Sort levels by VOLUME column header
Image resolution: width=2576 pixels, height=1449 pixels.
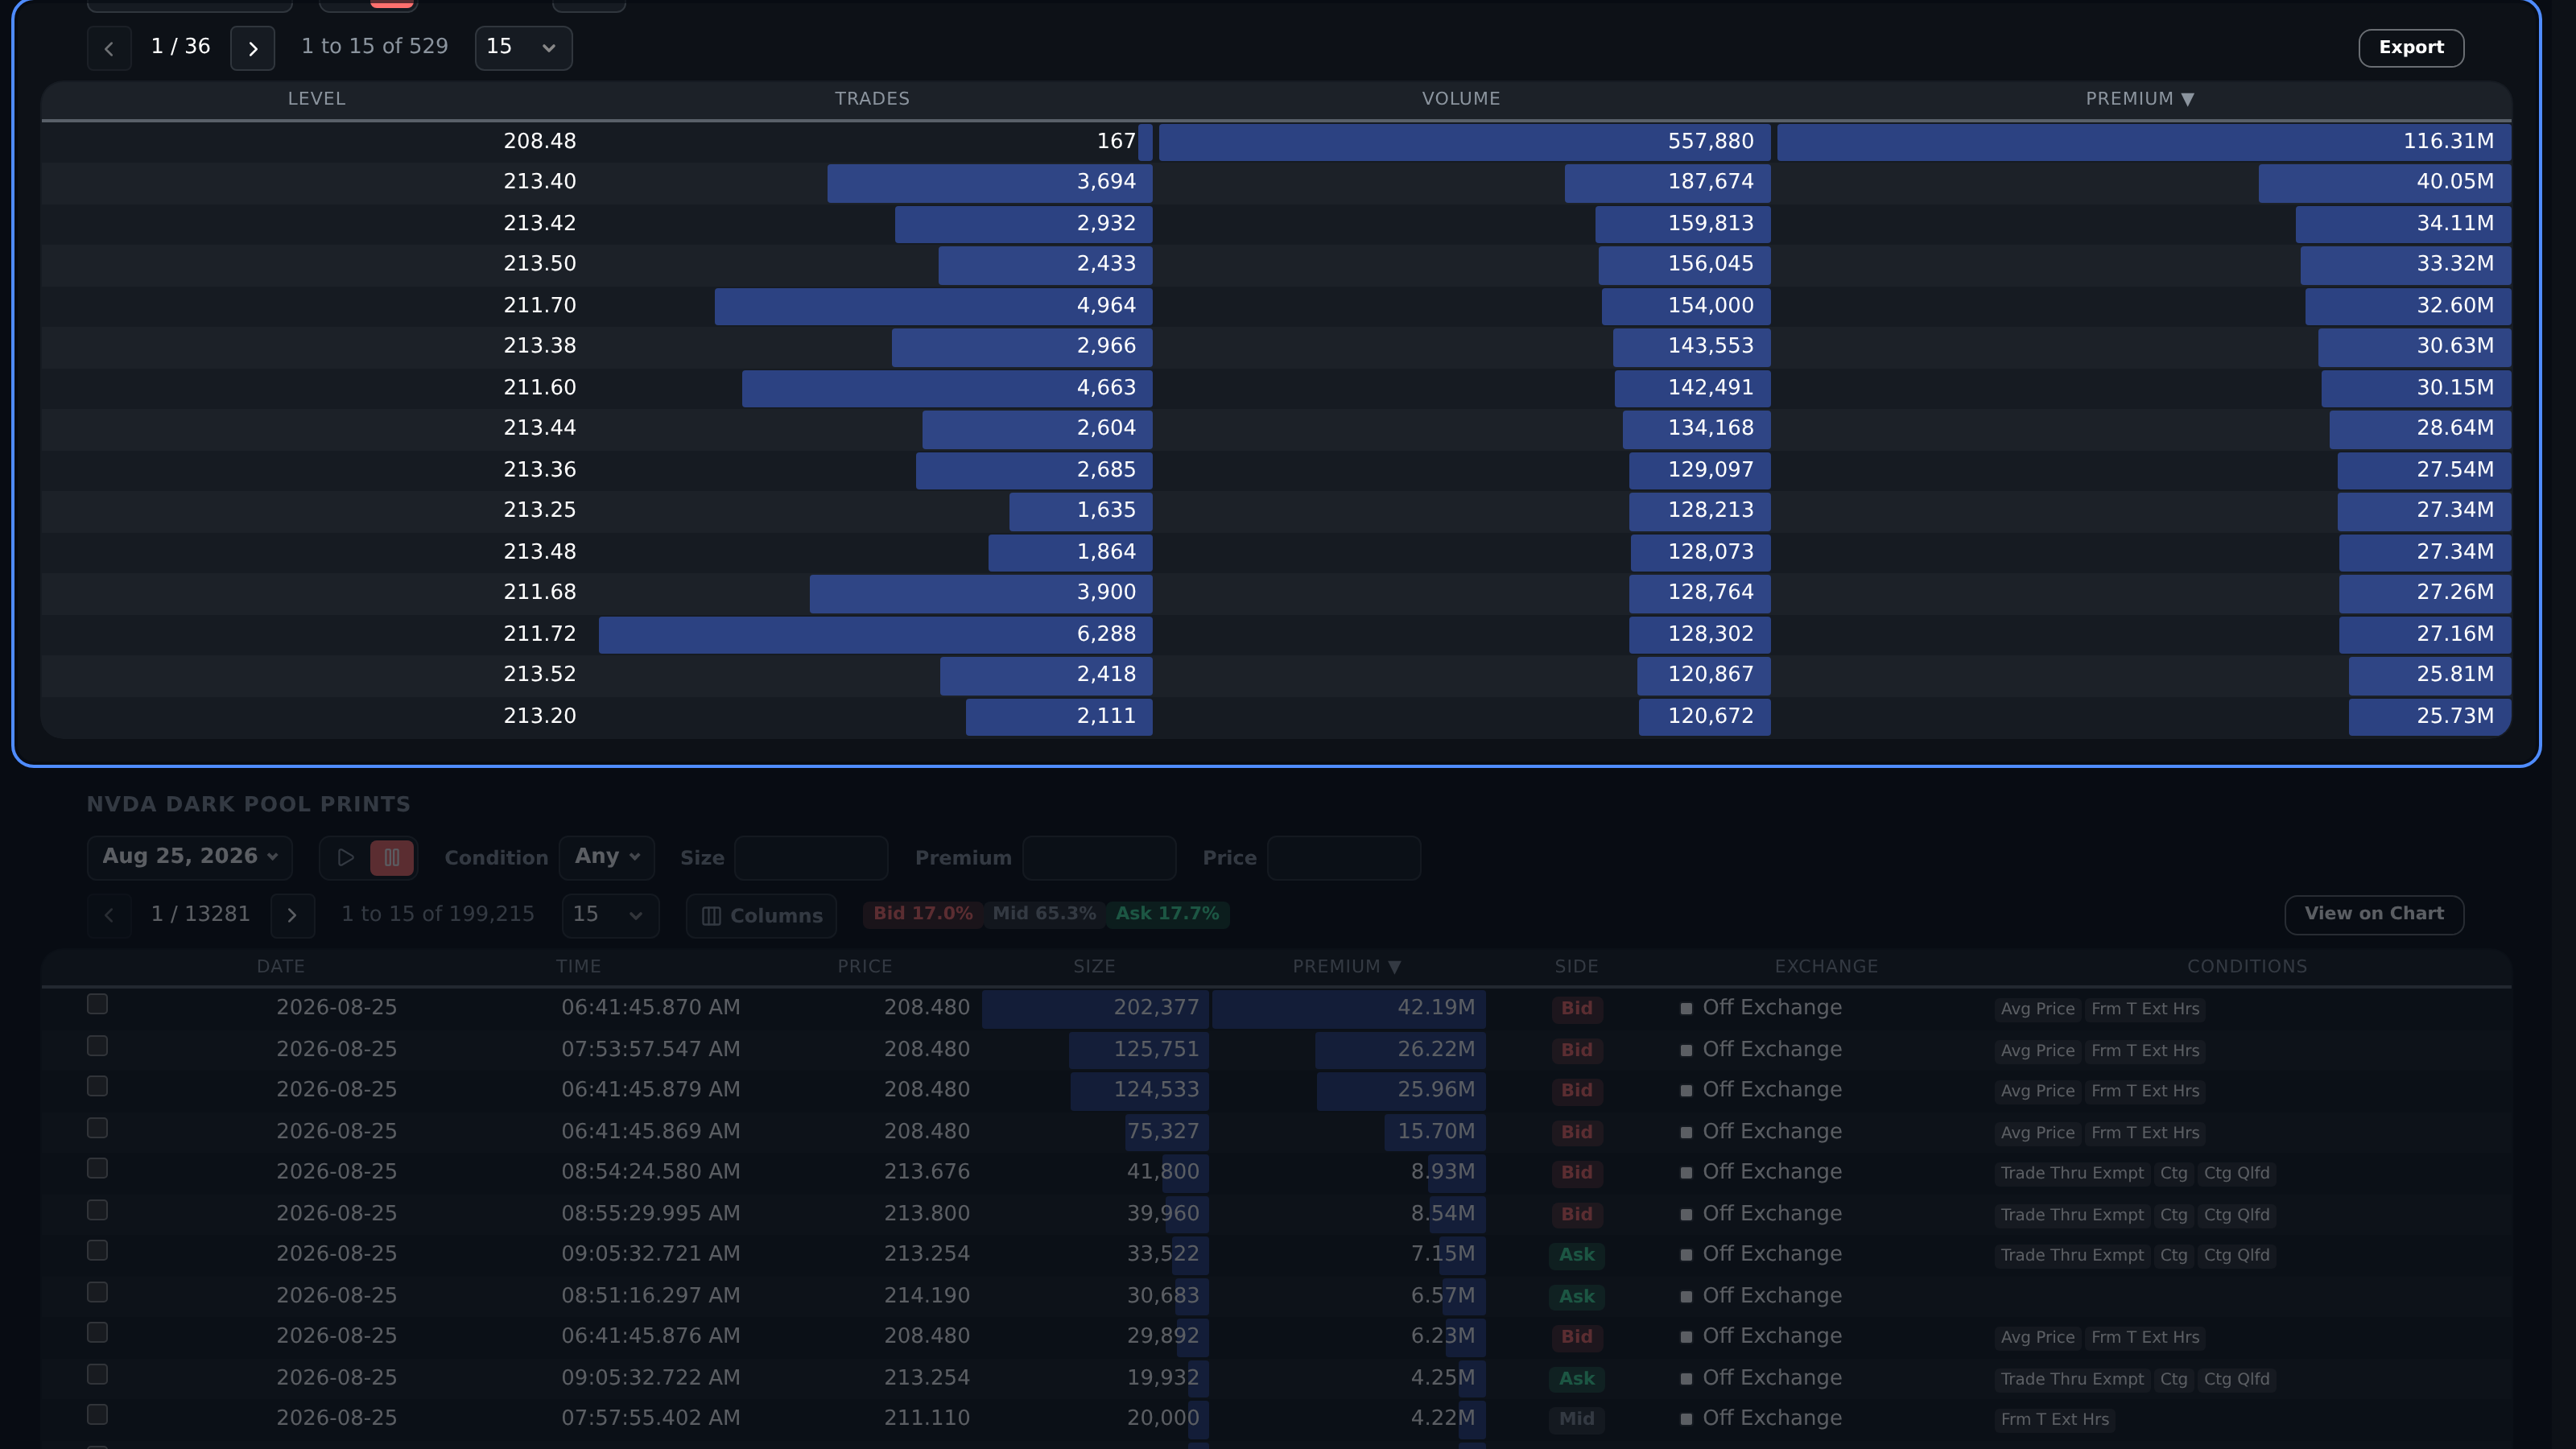(1461, 99)
